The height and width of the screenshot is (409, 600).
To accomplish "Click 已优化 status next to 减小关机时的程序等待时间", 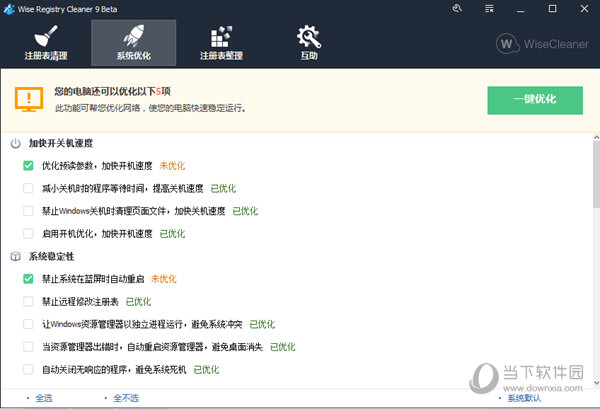I will tap(223, 188).
